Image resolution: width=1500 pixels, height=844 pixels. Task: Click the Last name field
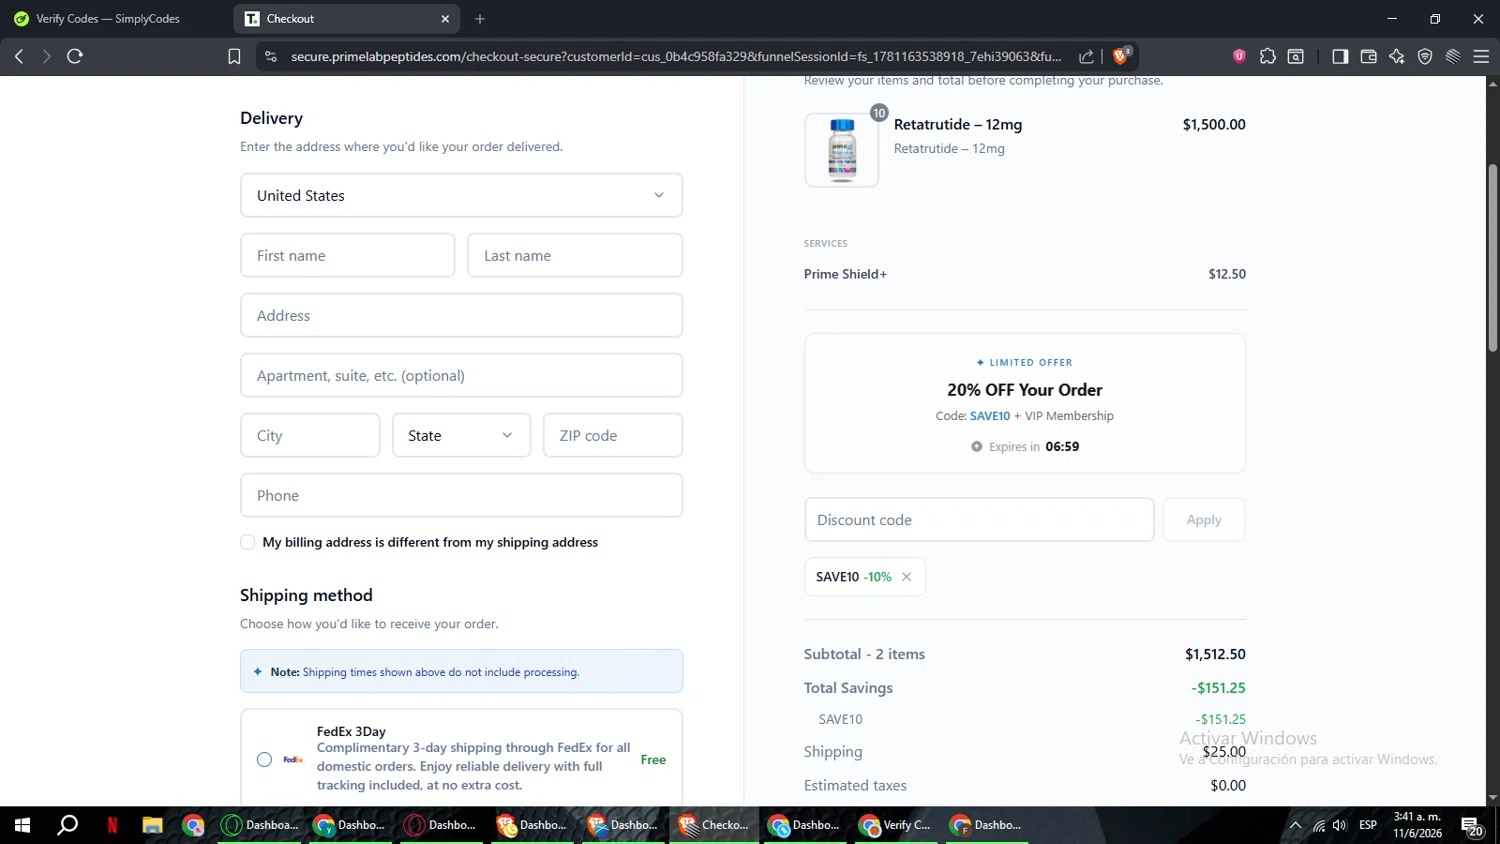tap(575, 255)
